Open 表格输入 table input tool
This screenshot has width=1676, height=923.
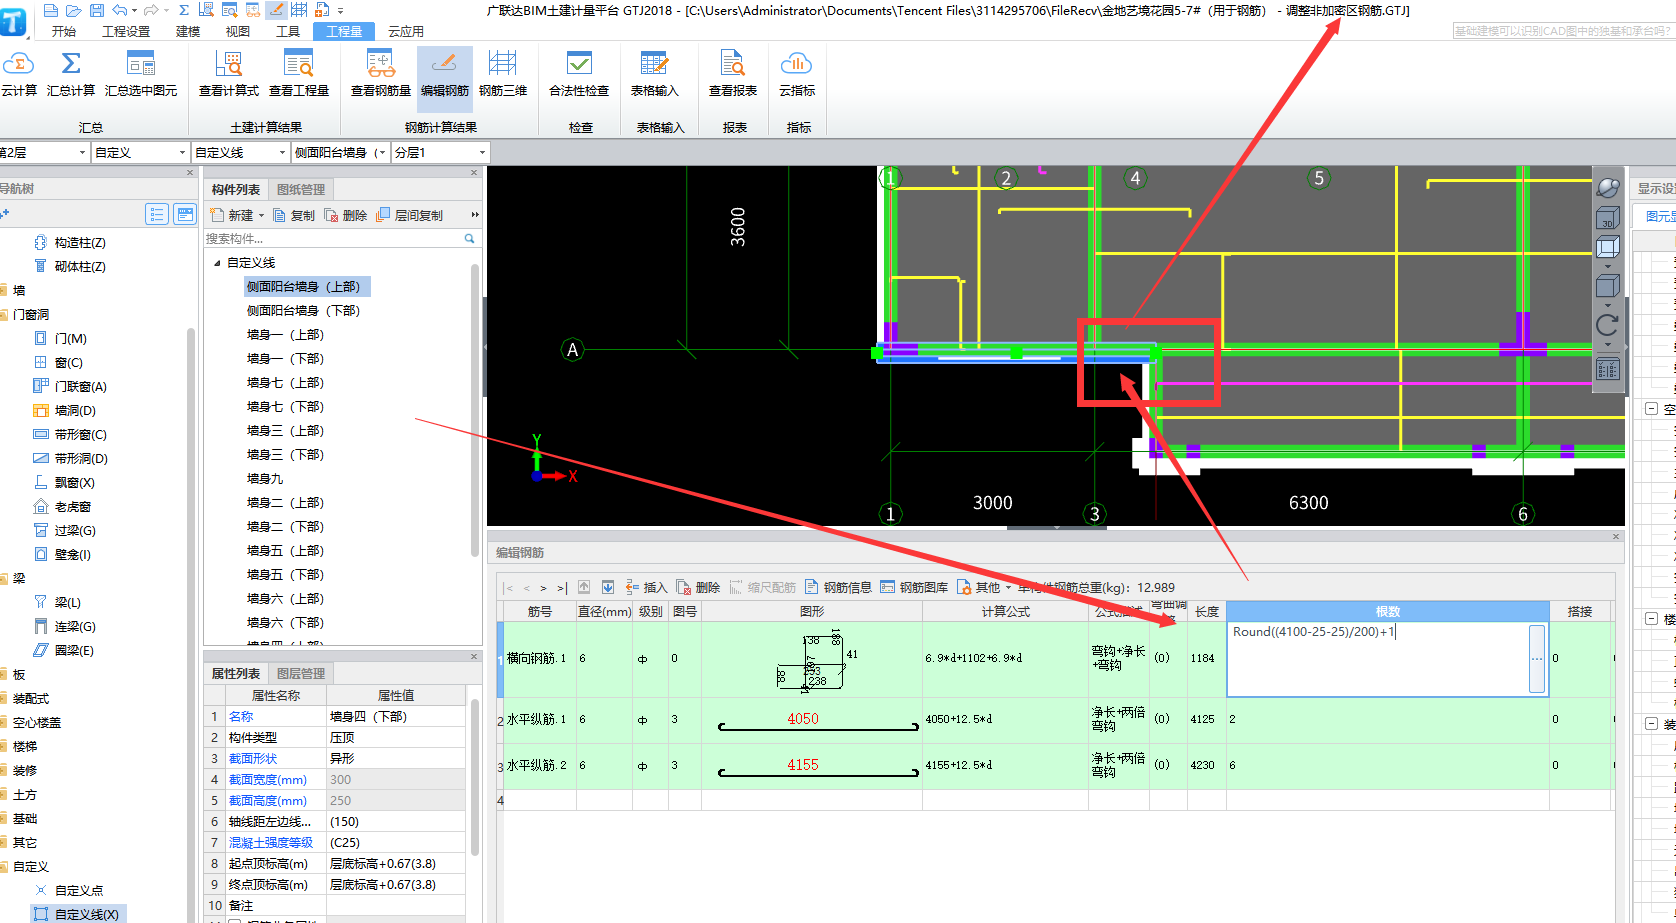pyautogui.click(x=655, y=74)
